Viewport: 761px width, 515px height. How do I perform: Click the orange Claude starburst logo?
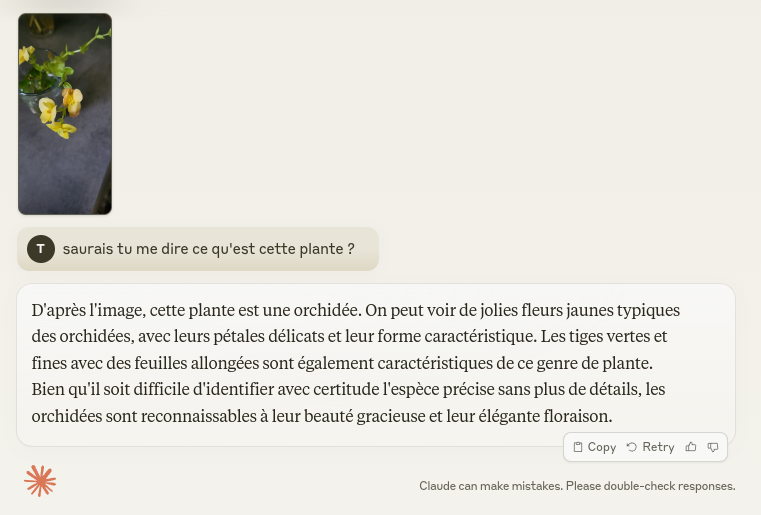[40, 481]
